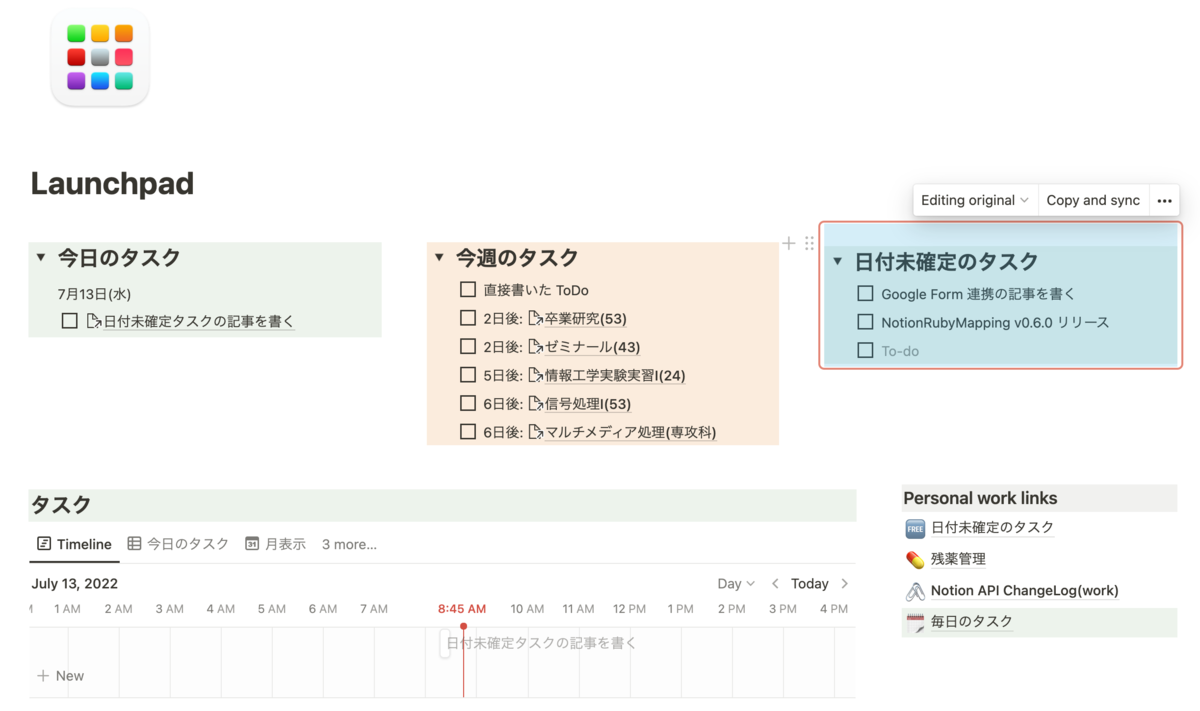Open the Editing original dropdown
1200x711 pixels.
(x=975, y=200)
